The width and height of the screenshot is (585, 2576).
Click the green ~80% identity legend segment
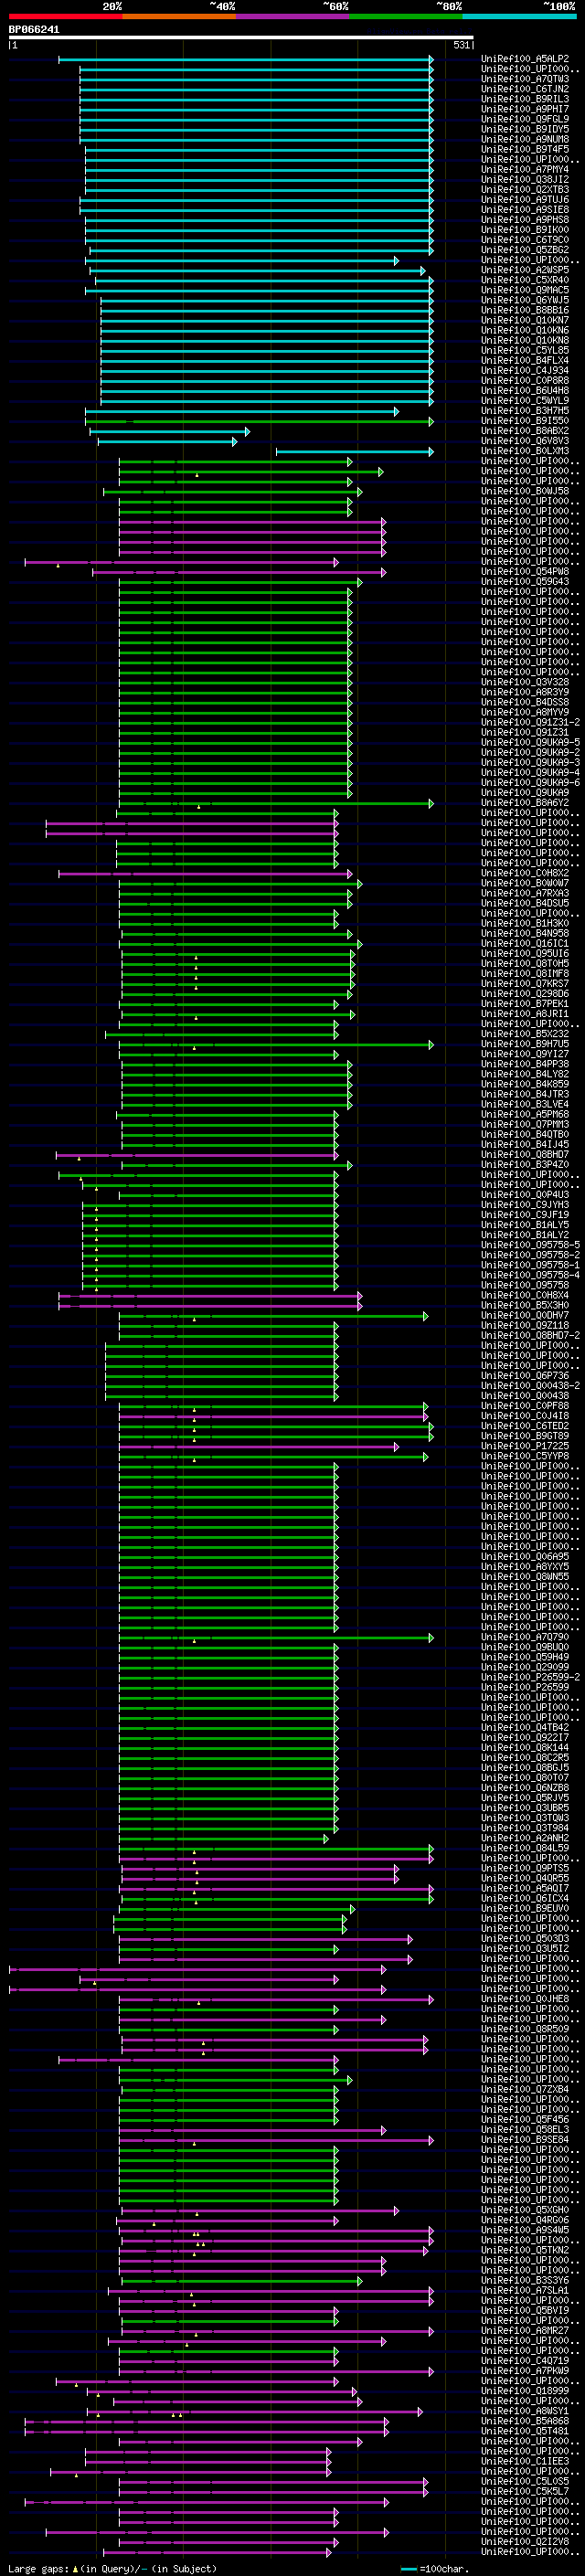[x=406, y=16]
